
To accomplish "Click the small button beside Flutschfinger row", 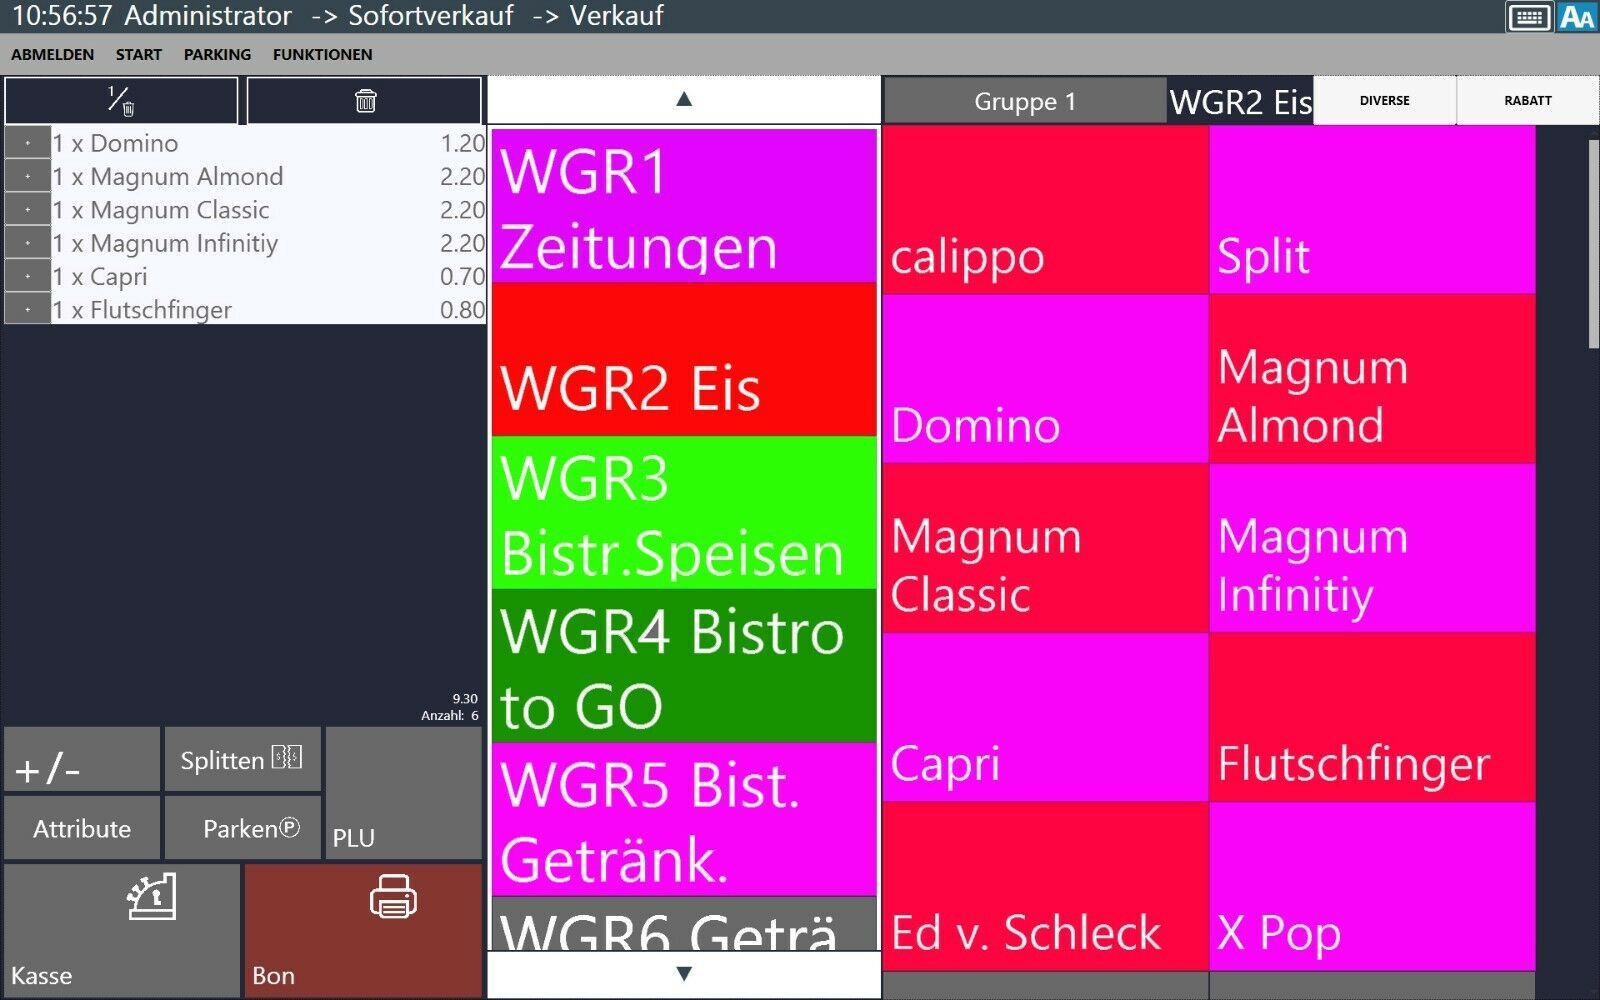I will point(27,309).
